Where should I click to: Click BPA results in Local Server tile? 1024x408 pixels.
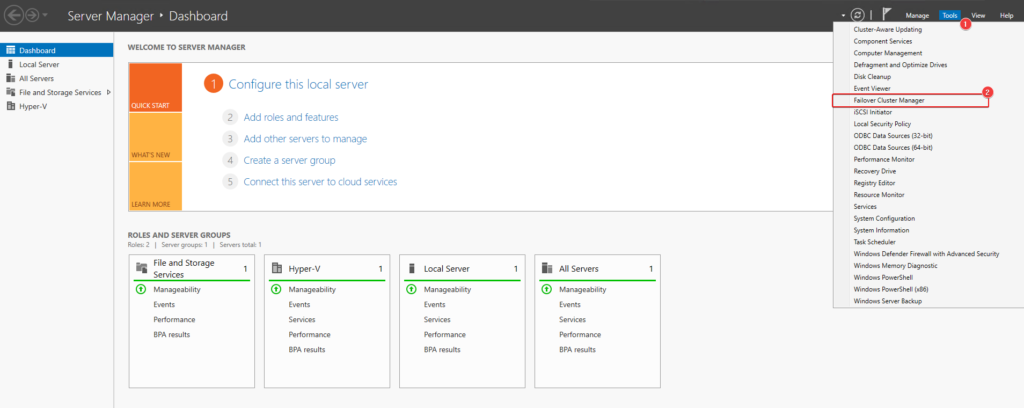(x=442, y=349)
